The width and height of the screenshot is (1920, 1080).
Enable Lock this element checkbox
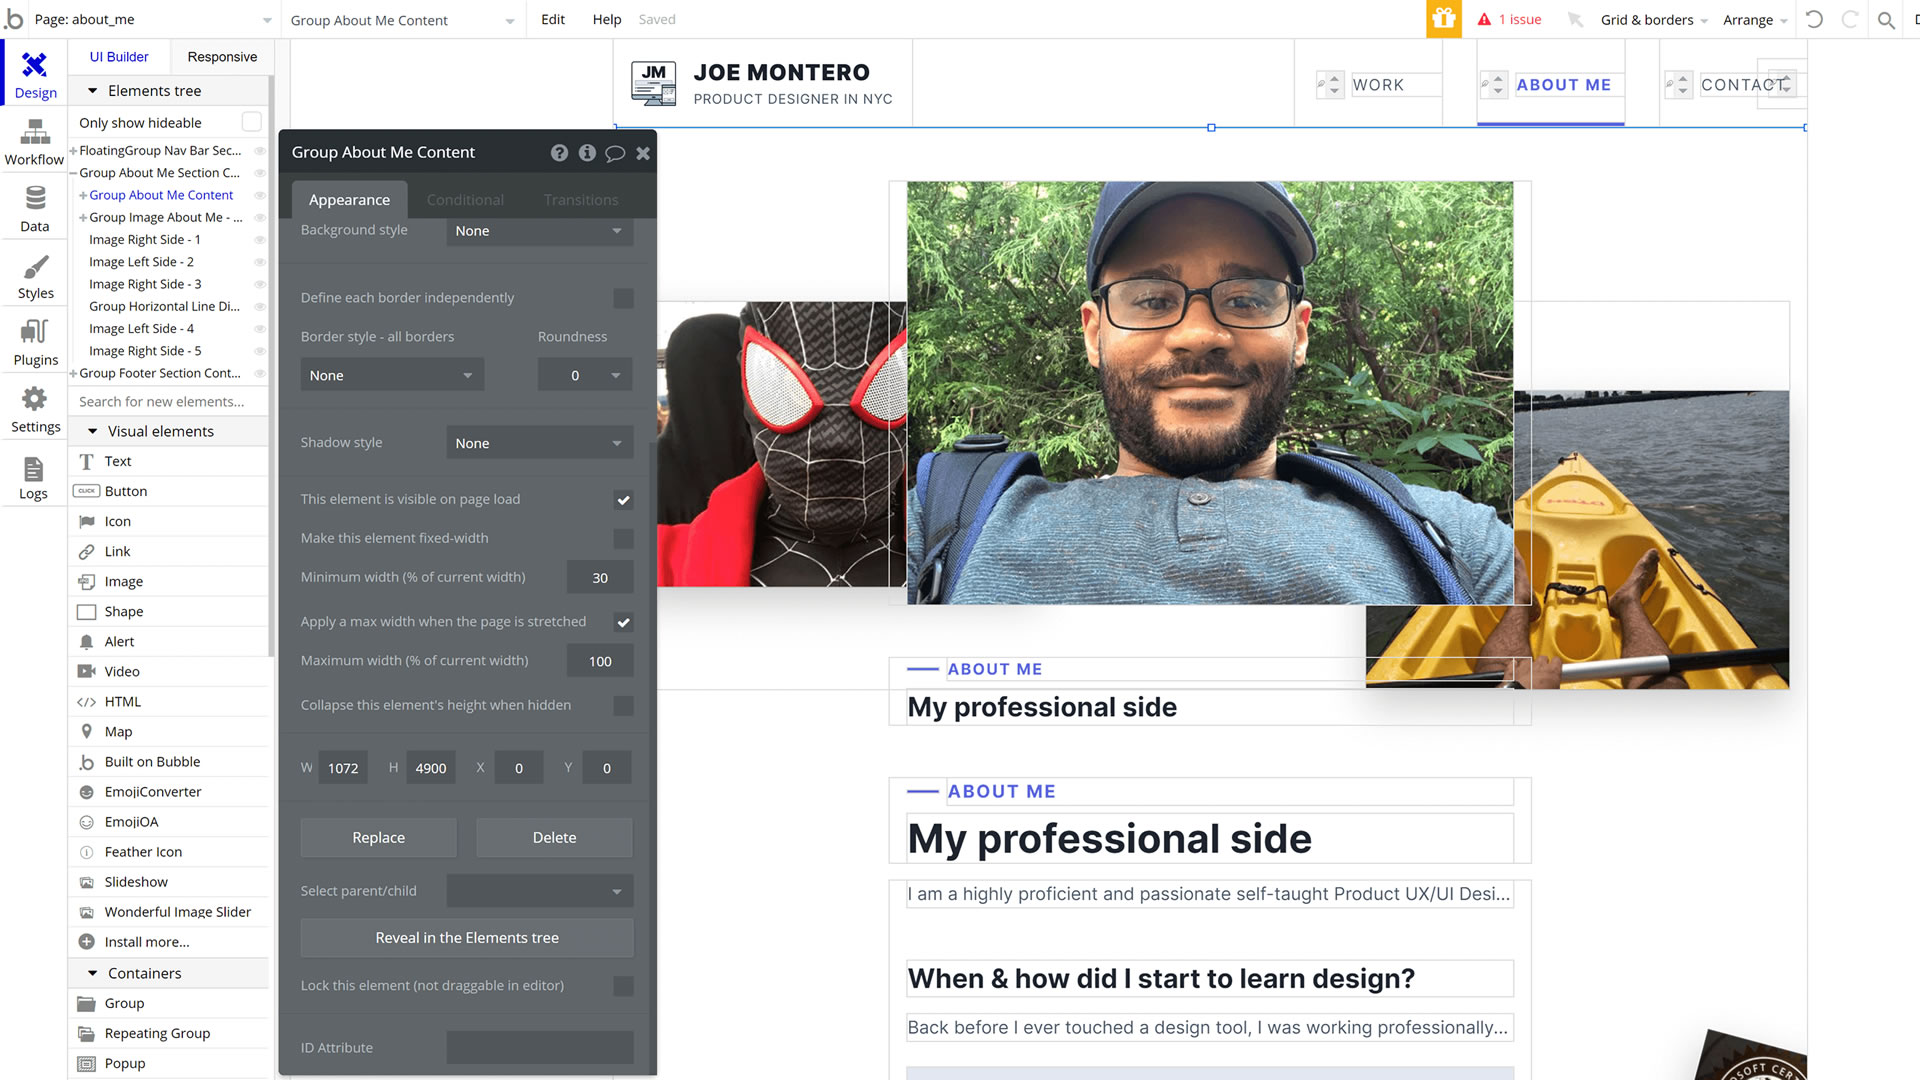tap(623, 986)
